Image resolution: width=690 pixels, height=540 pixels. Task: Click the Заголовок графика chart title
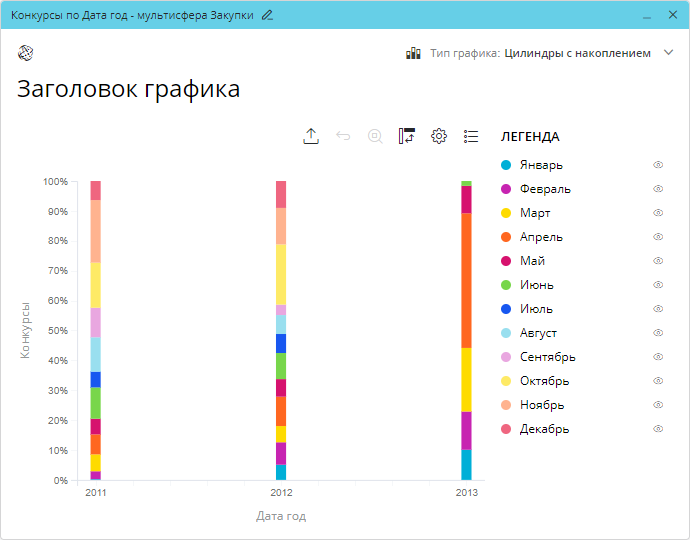tap(128, 89)
